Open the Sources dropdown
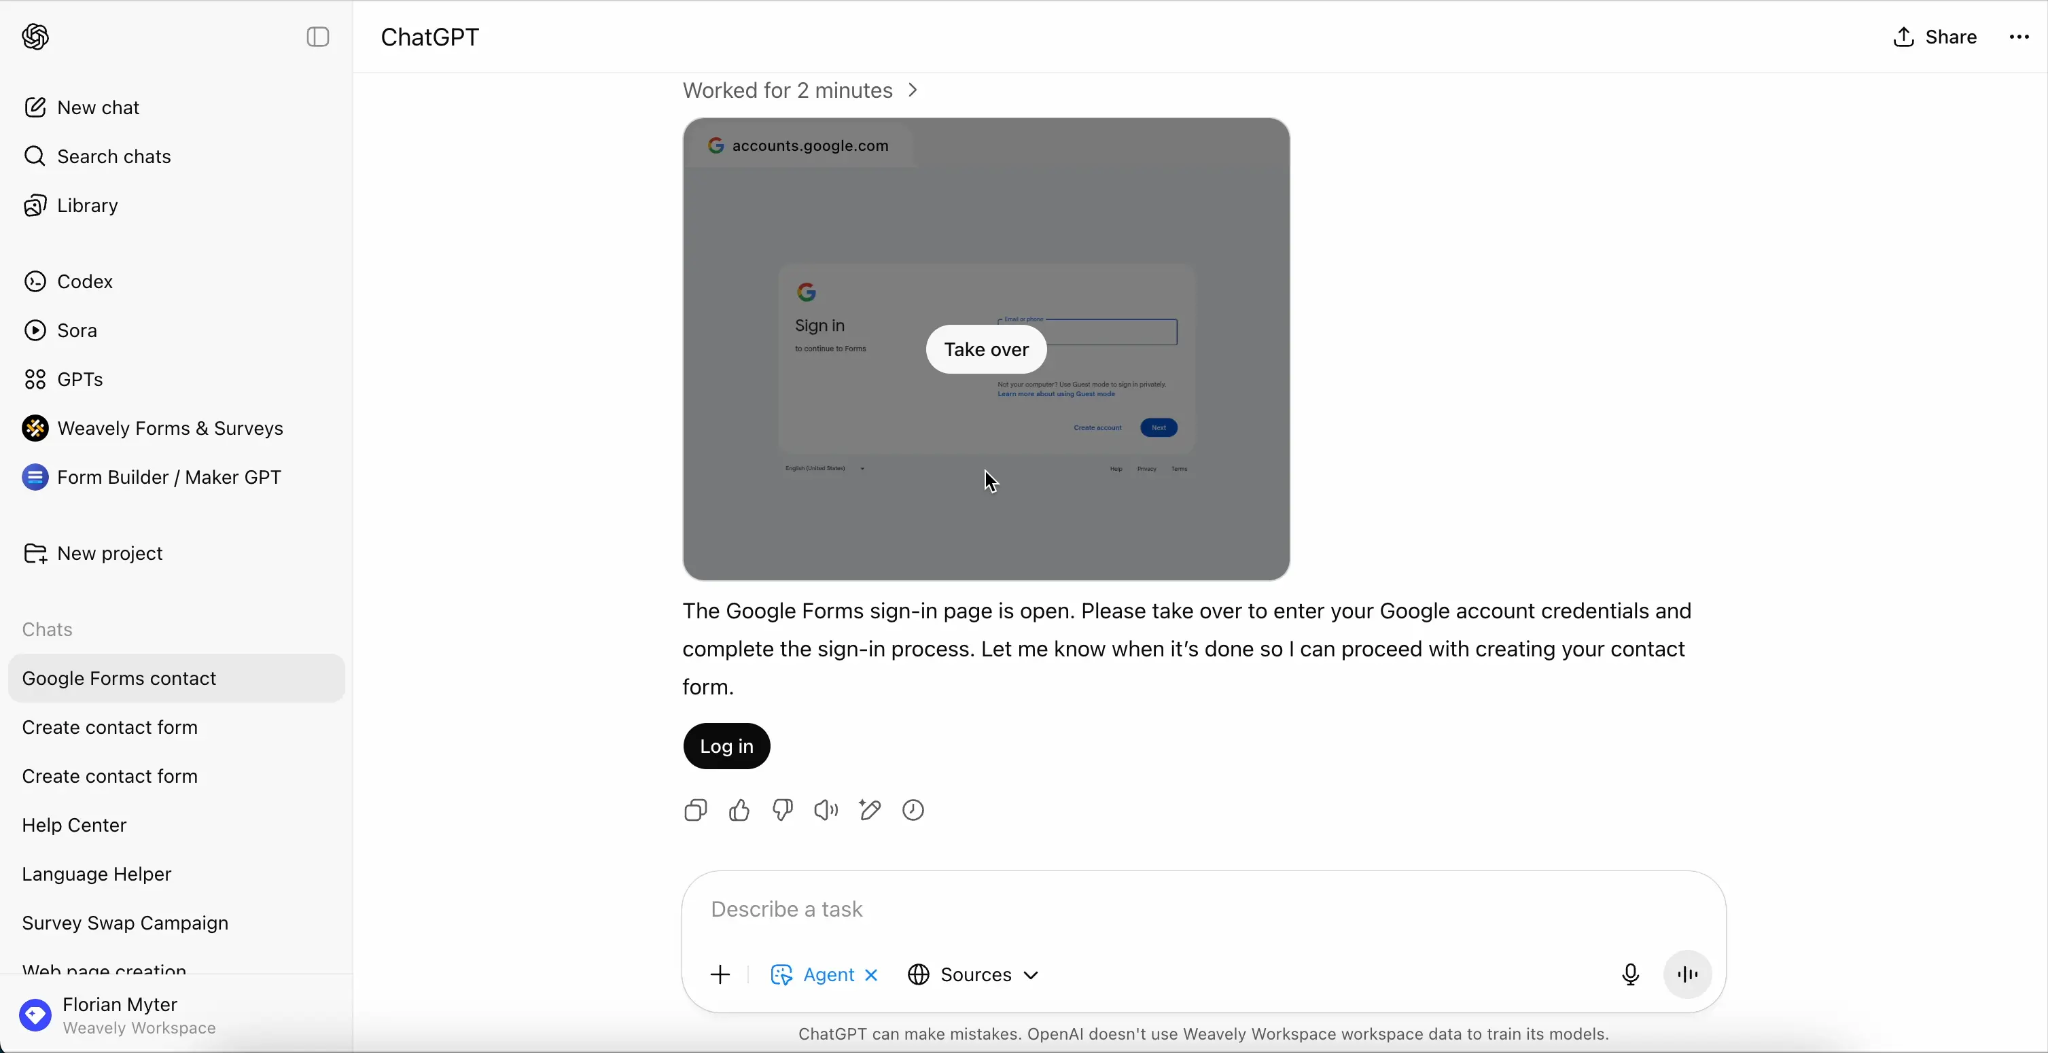The image size is (2048, 1053). coord(973,974)
